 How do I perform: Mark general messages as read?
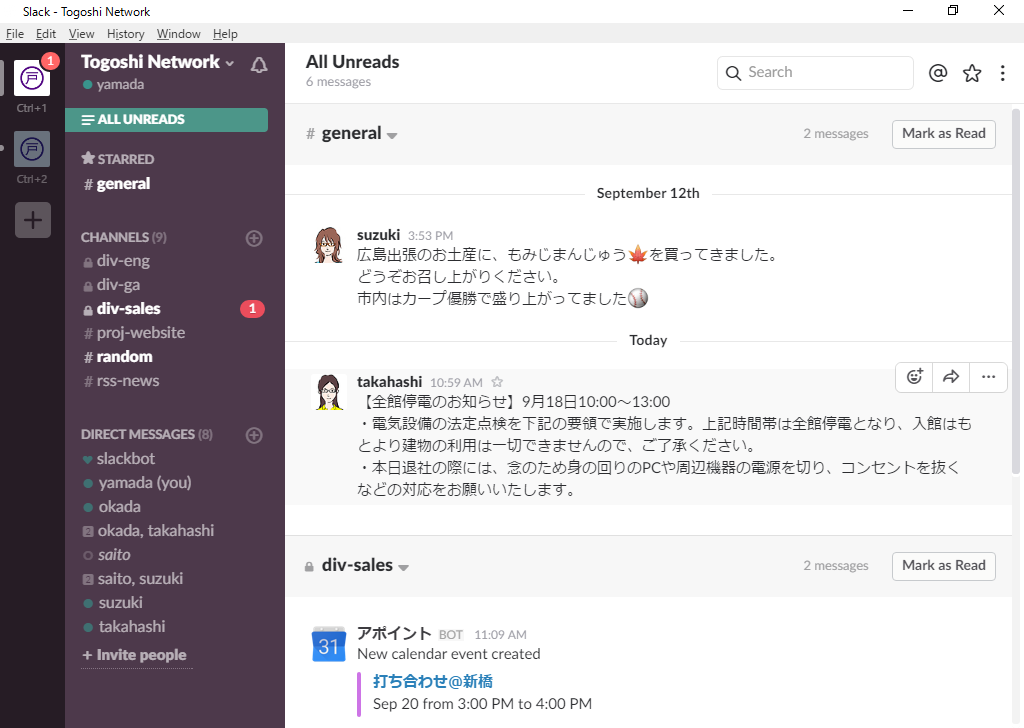[x=944, y=134]
